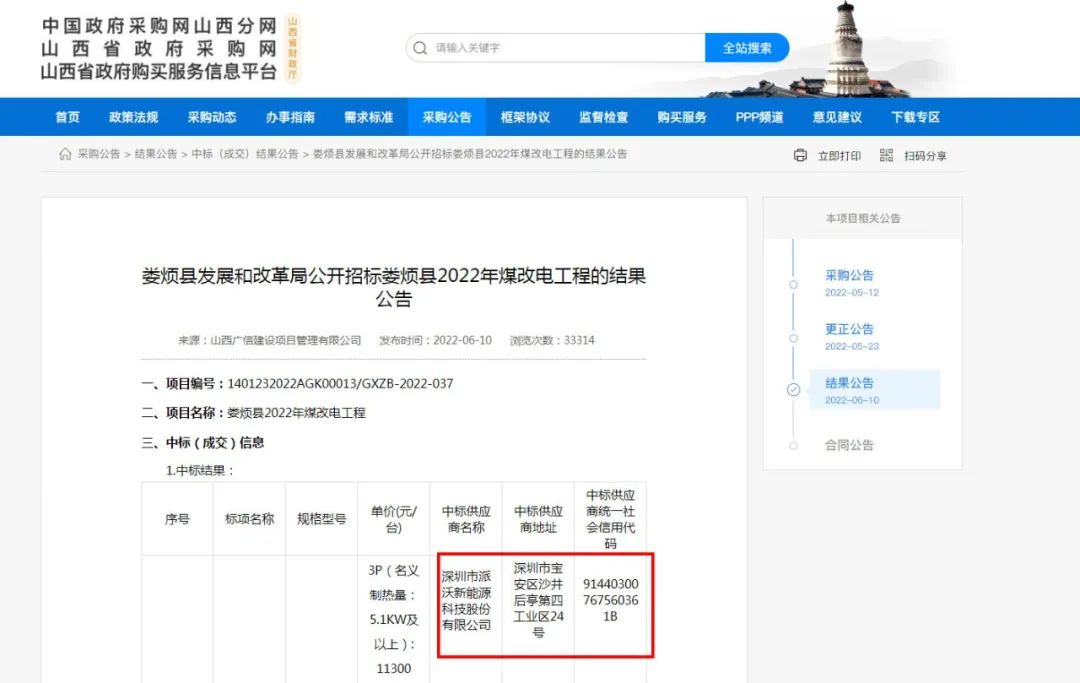Open the 合同公告 link in sidebar

[849, 445]
